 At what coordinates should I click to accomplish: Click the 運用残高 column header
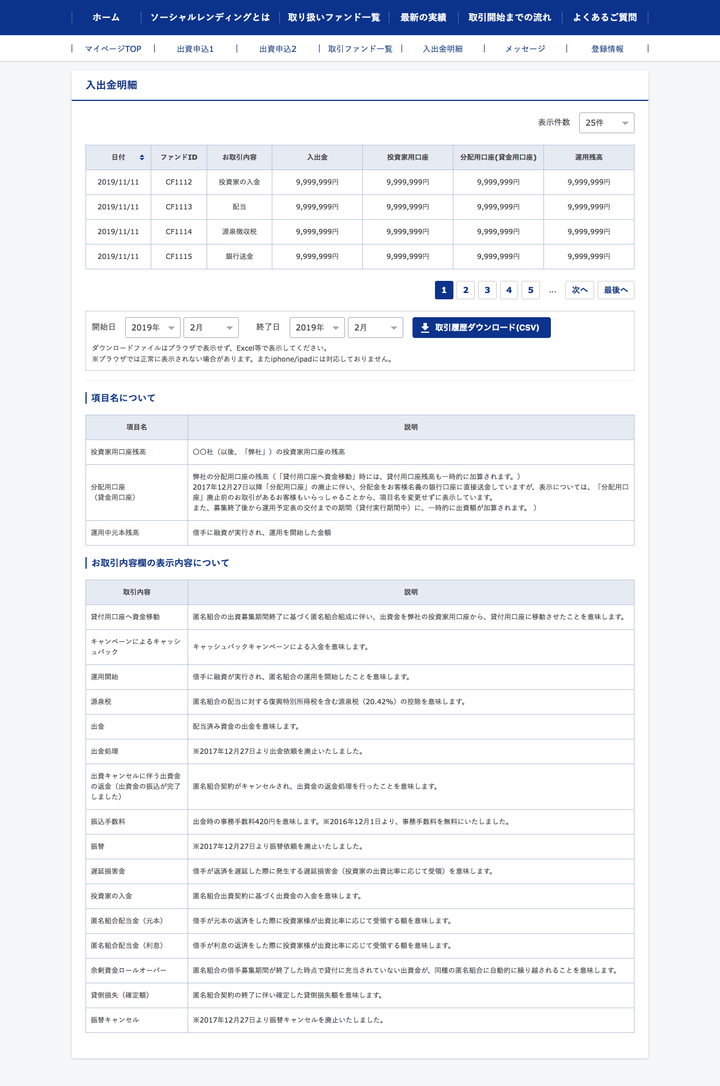point(589,157)
